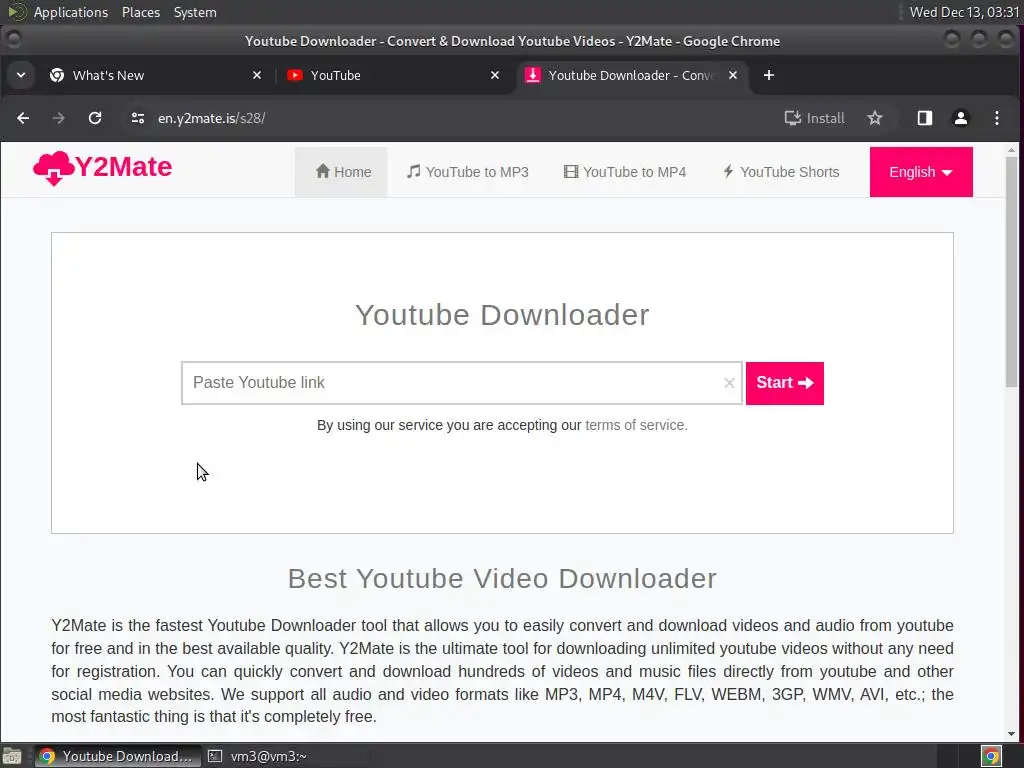Click the clock showing Wed Dec 13
Viewport: 1024px width, 768px height.
pos(964,12)
